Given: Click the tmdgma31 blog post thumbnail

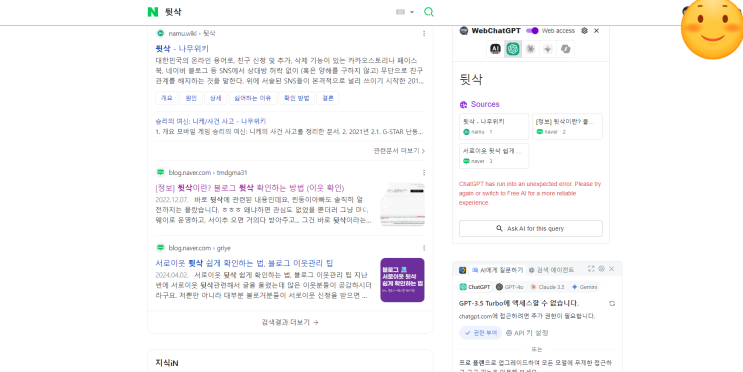Looking at the screenshot, I should pos(402,204).
